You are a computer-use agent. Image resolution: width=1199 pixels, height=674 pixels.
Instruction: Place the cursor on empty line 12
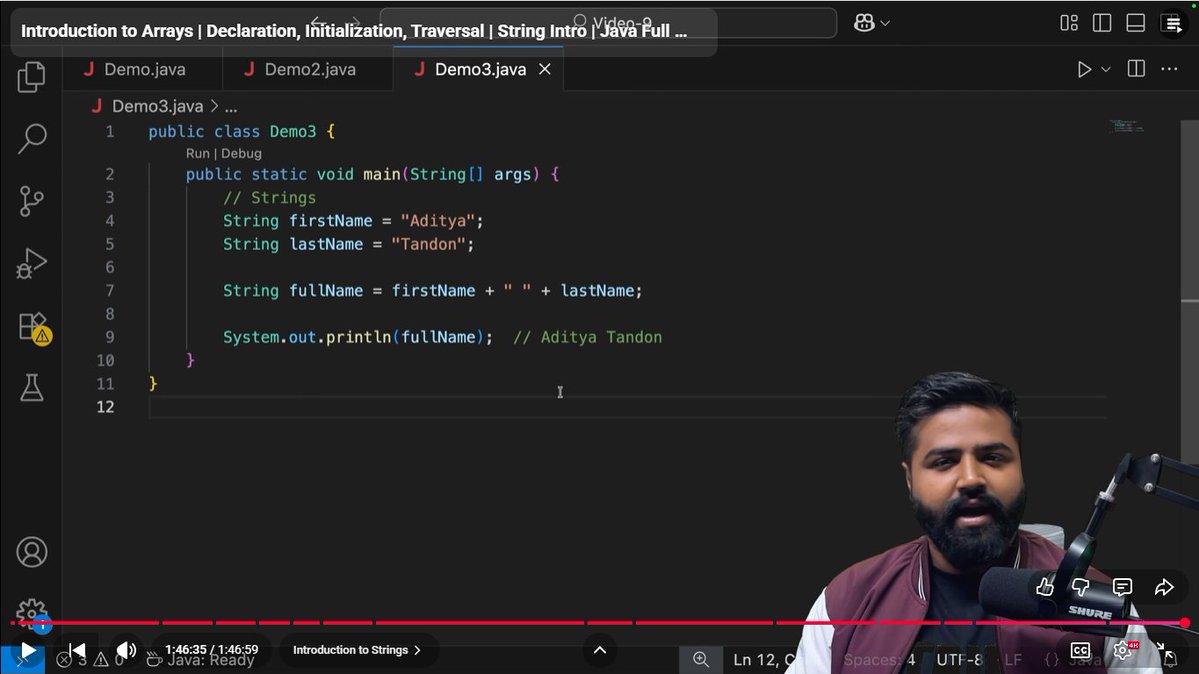point(627,407)
